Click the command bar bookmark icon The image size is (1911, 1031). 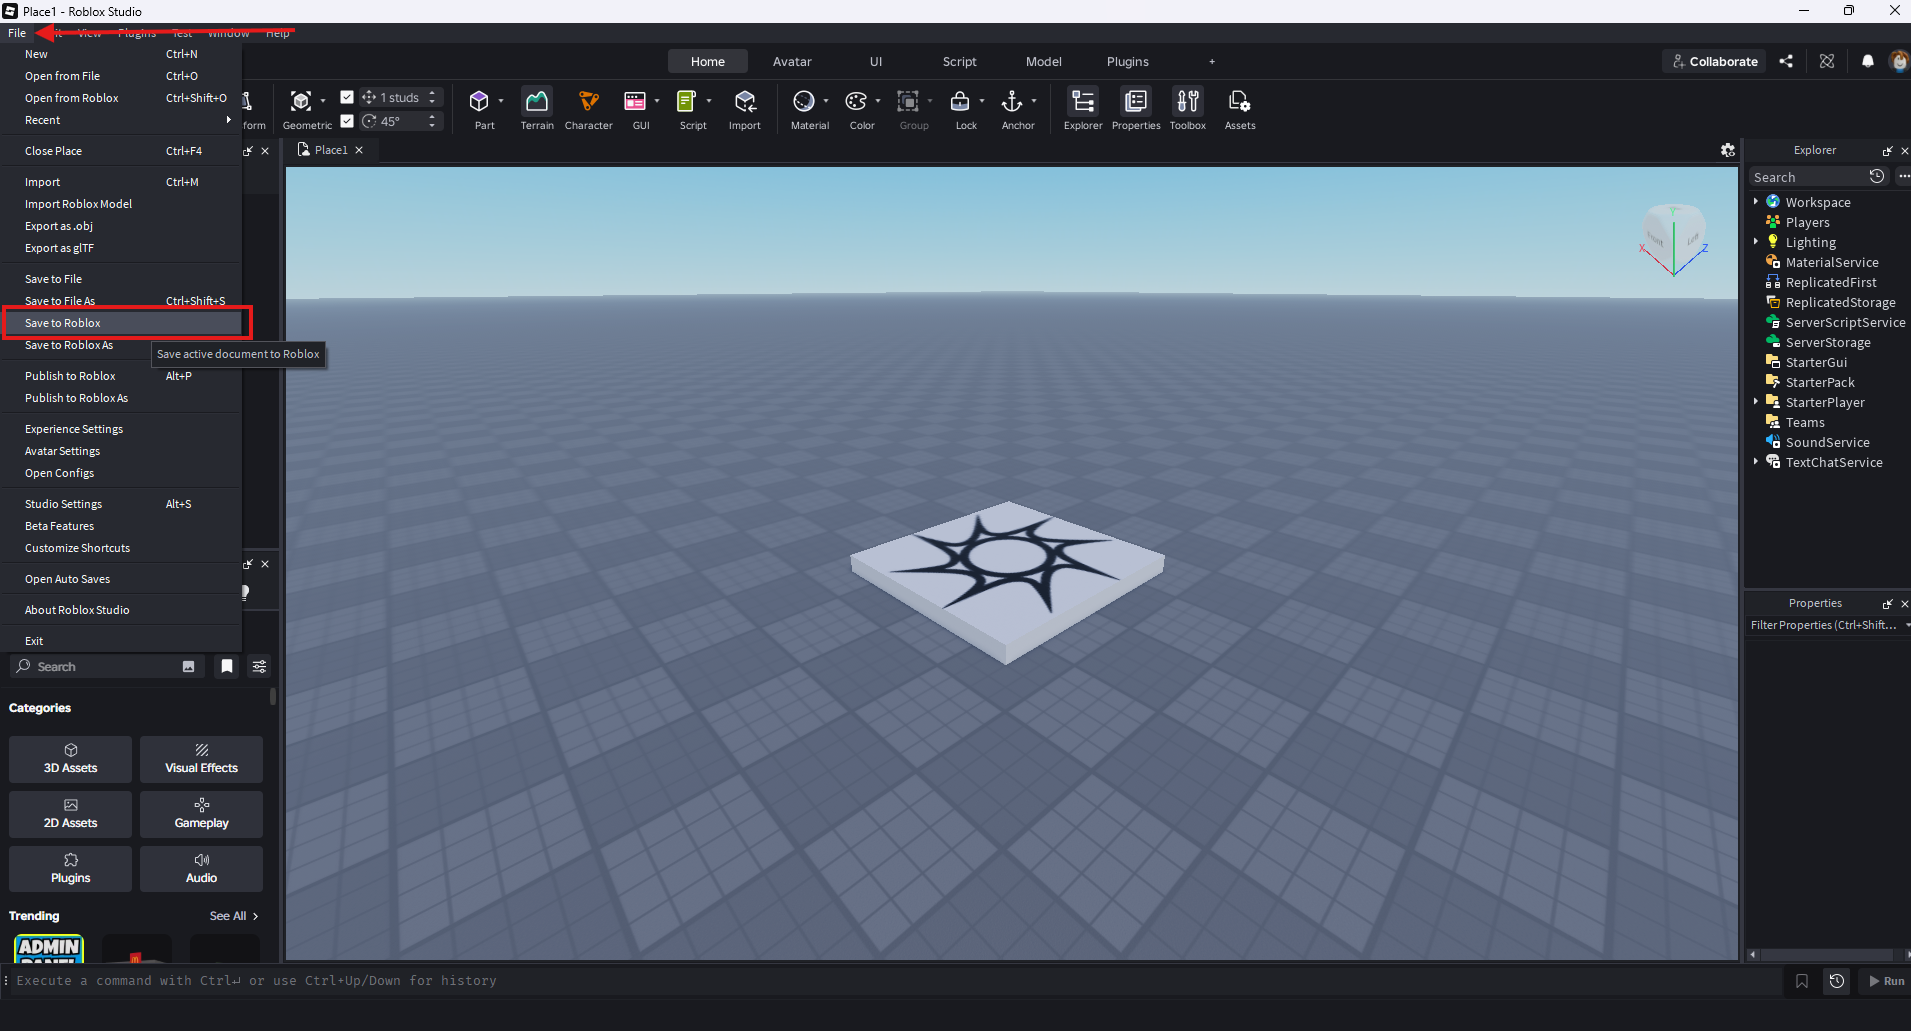(1802, 981)
